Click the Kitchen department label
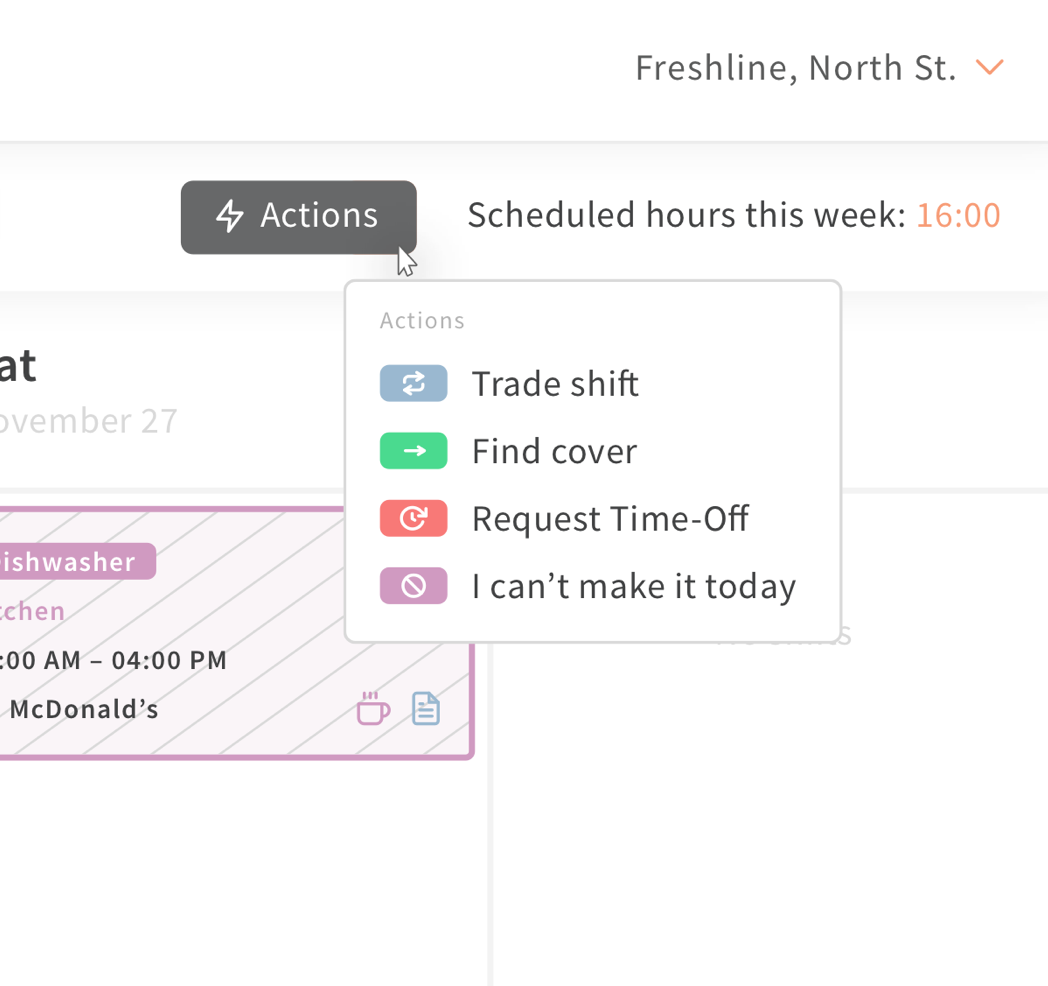The height and width of the screenshot is (986, 1048). point(32,611)
